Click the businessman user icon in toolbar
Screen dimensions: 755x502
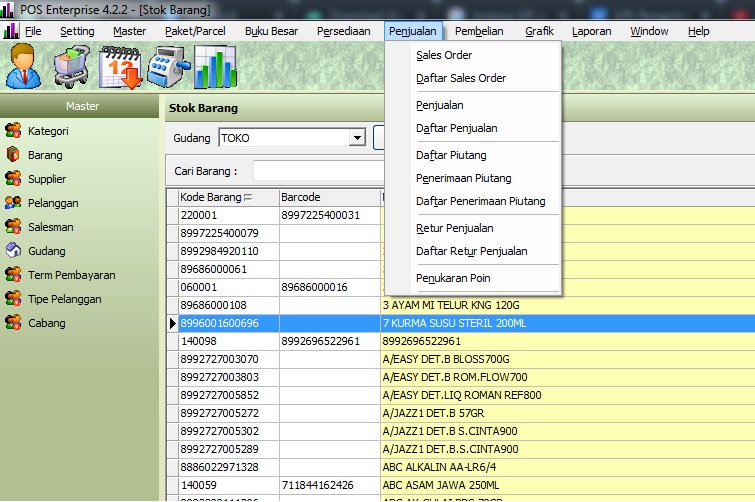click(24, 67)
